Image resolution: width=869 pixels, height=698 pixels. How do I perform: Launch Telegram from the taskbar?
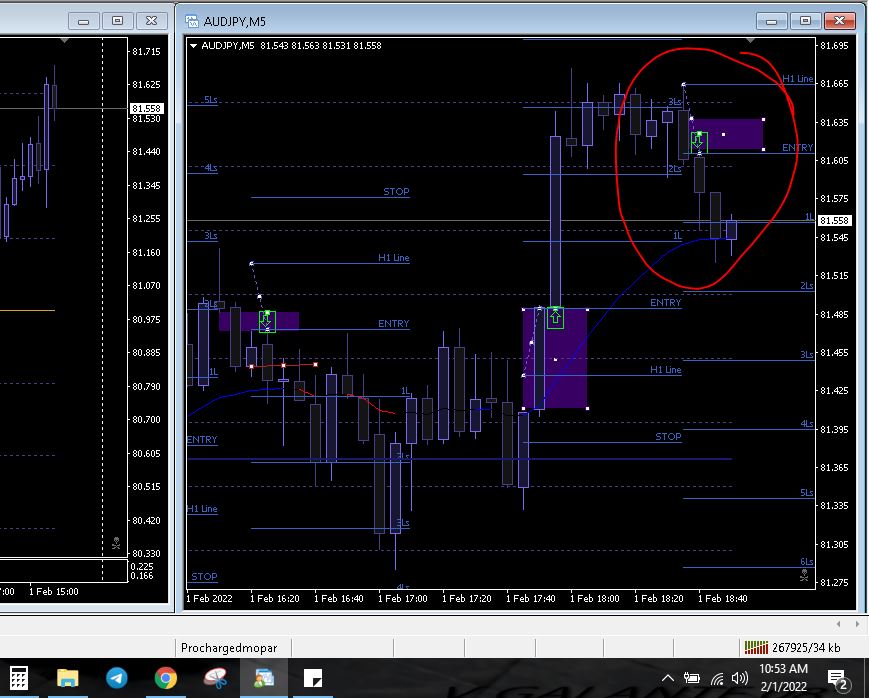click(116, 678)
